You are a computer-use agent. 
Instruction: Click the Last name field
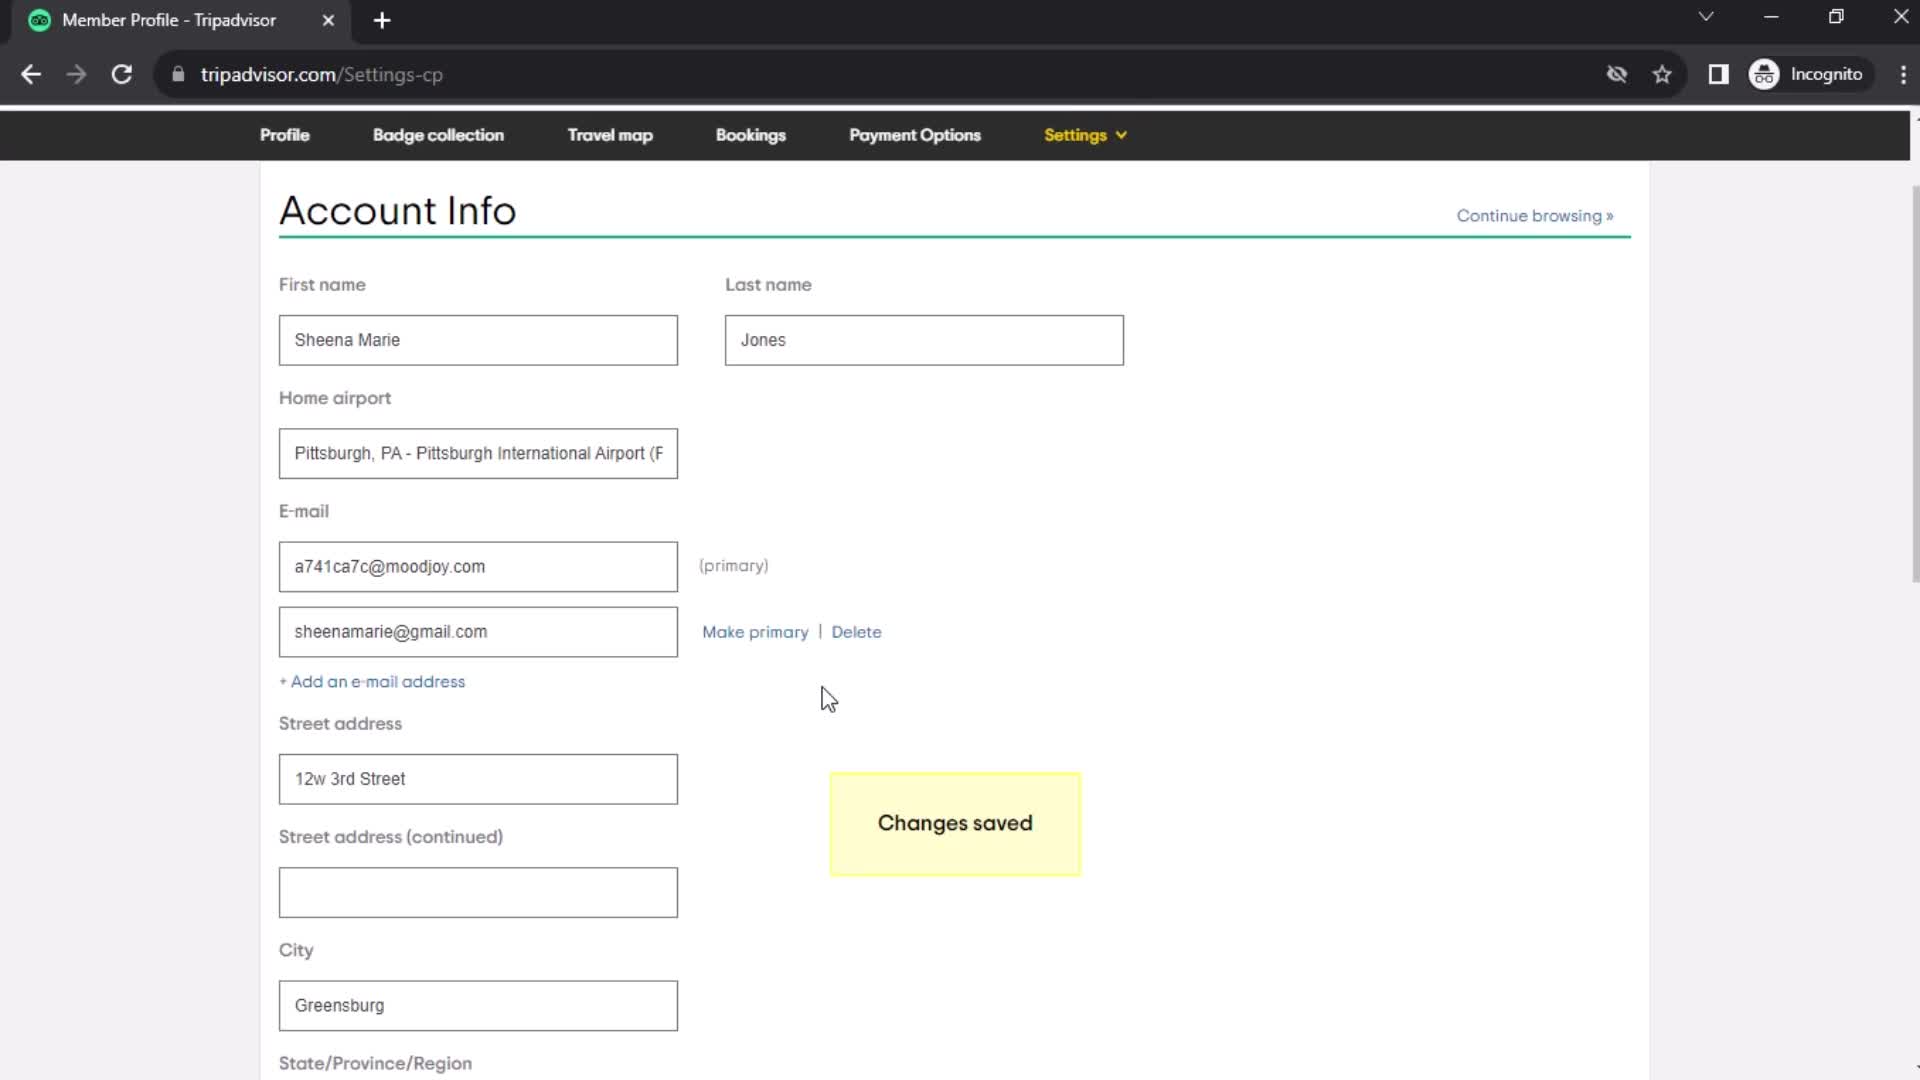(924, 340)
